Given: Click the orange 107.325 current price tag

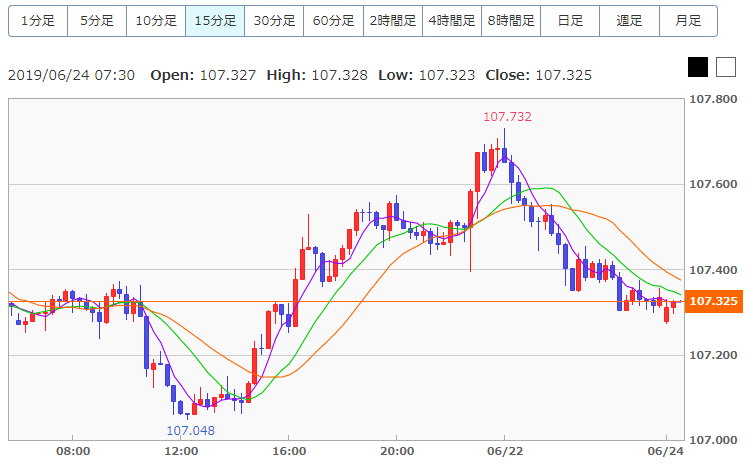Looking at the screenshot, I should (x=713, y=301).
